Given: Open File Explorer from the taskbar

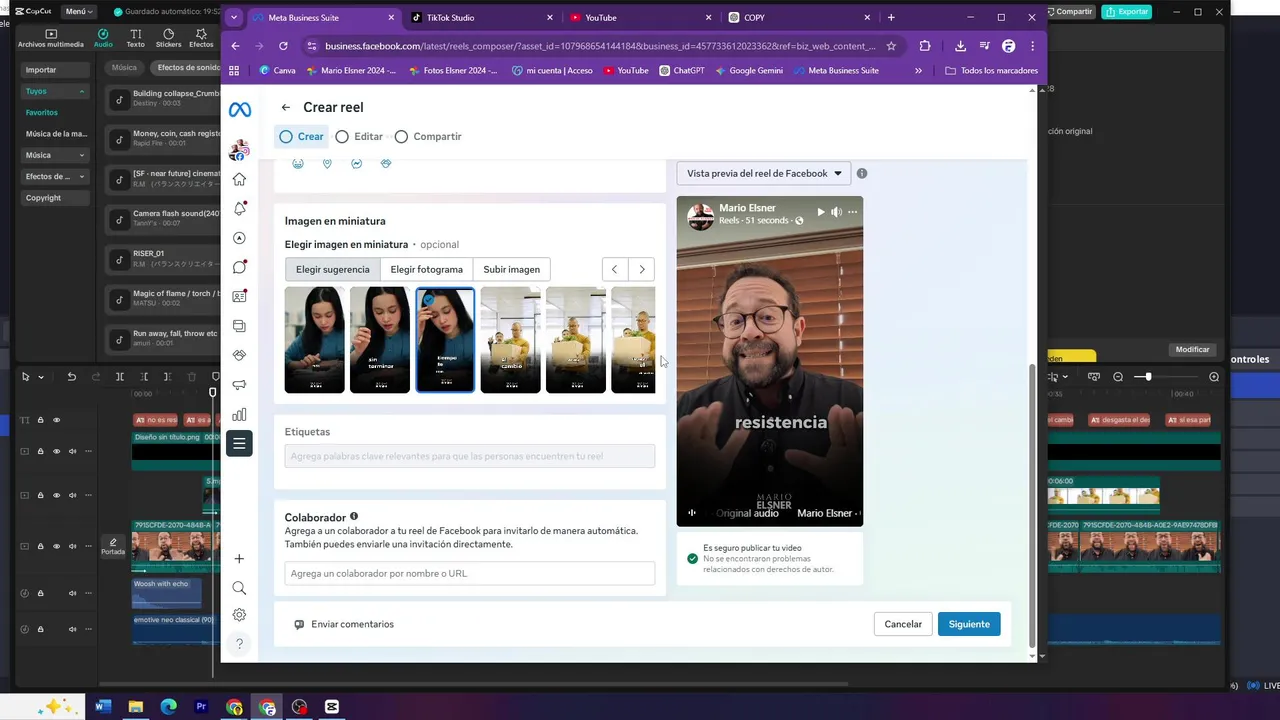Looking at the screenshot, I should point(135,707).
